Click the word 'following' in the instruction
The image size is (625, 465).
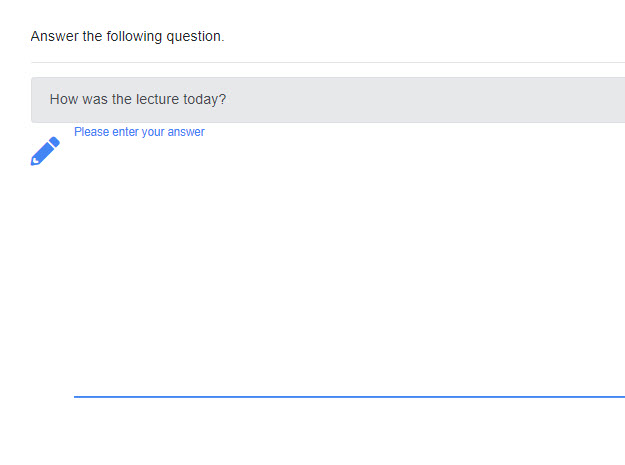point(137,37)
